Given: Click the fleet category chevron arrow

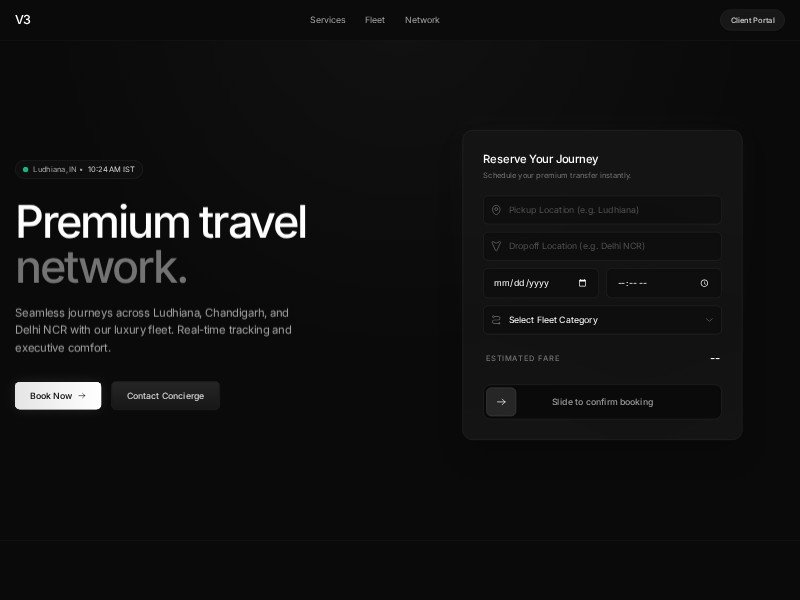Looking at the screenshot, I should (x=709, y=320).
